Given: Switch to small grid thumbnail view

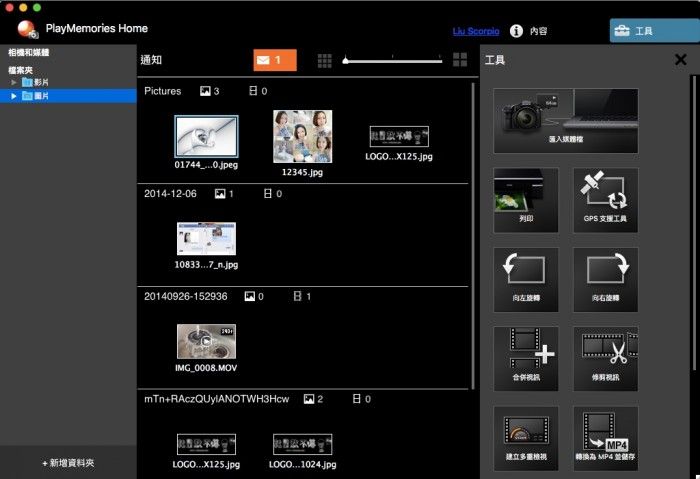Looking at the screenshot, I should point(324,61).
